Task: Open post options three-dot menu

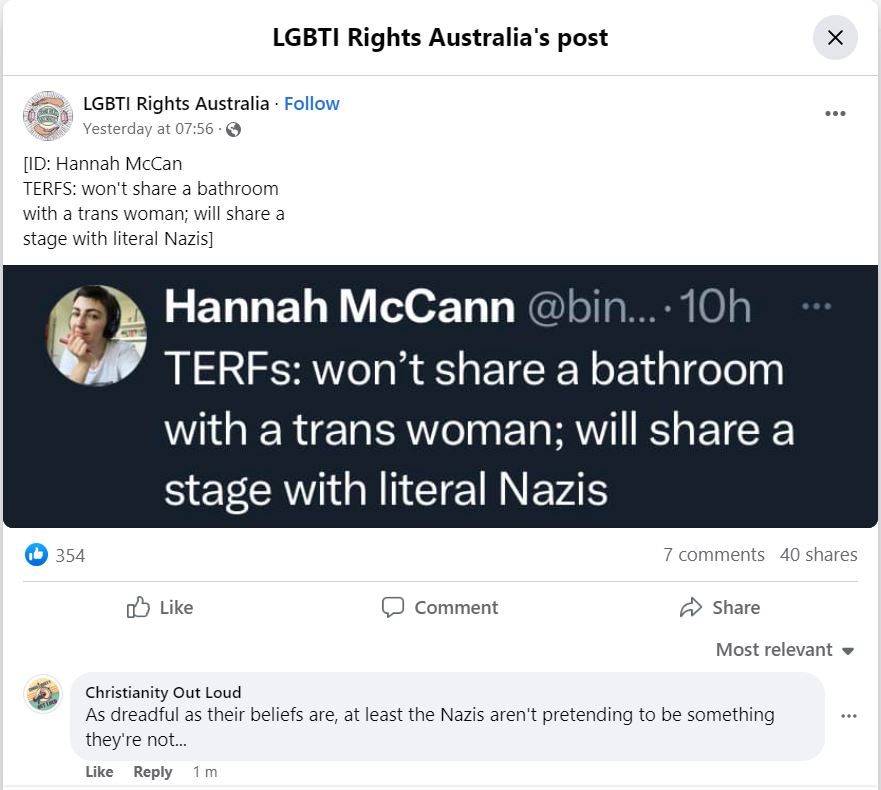Action: 835,113
